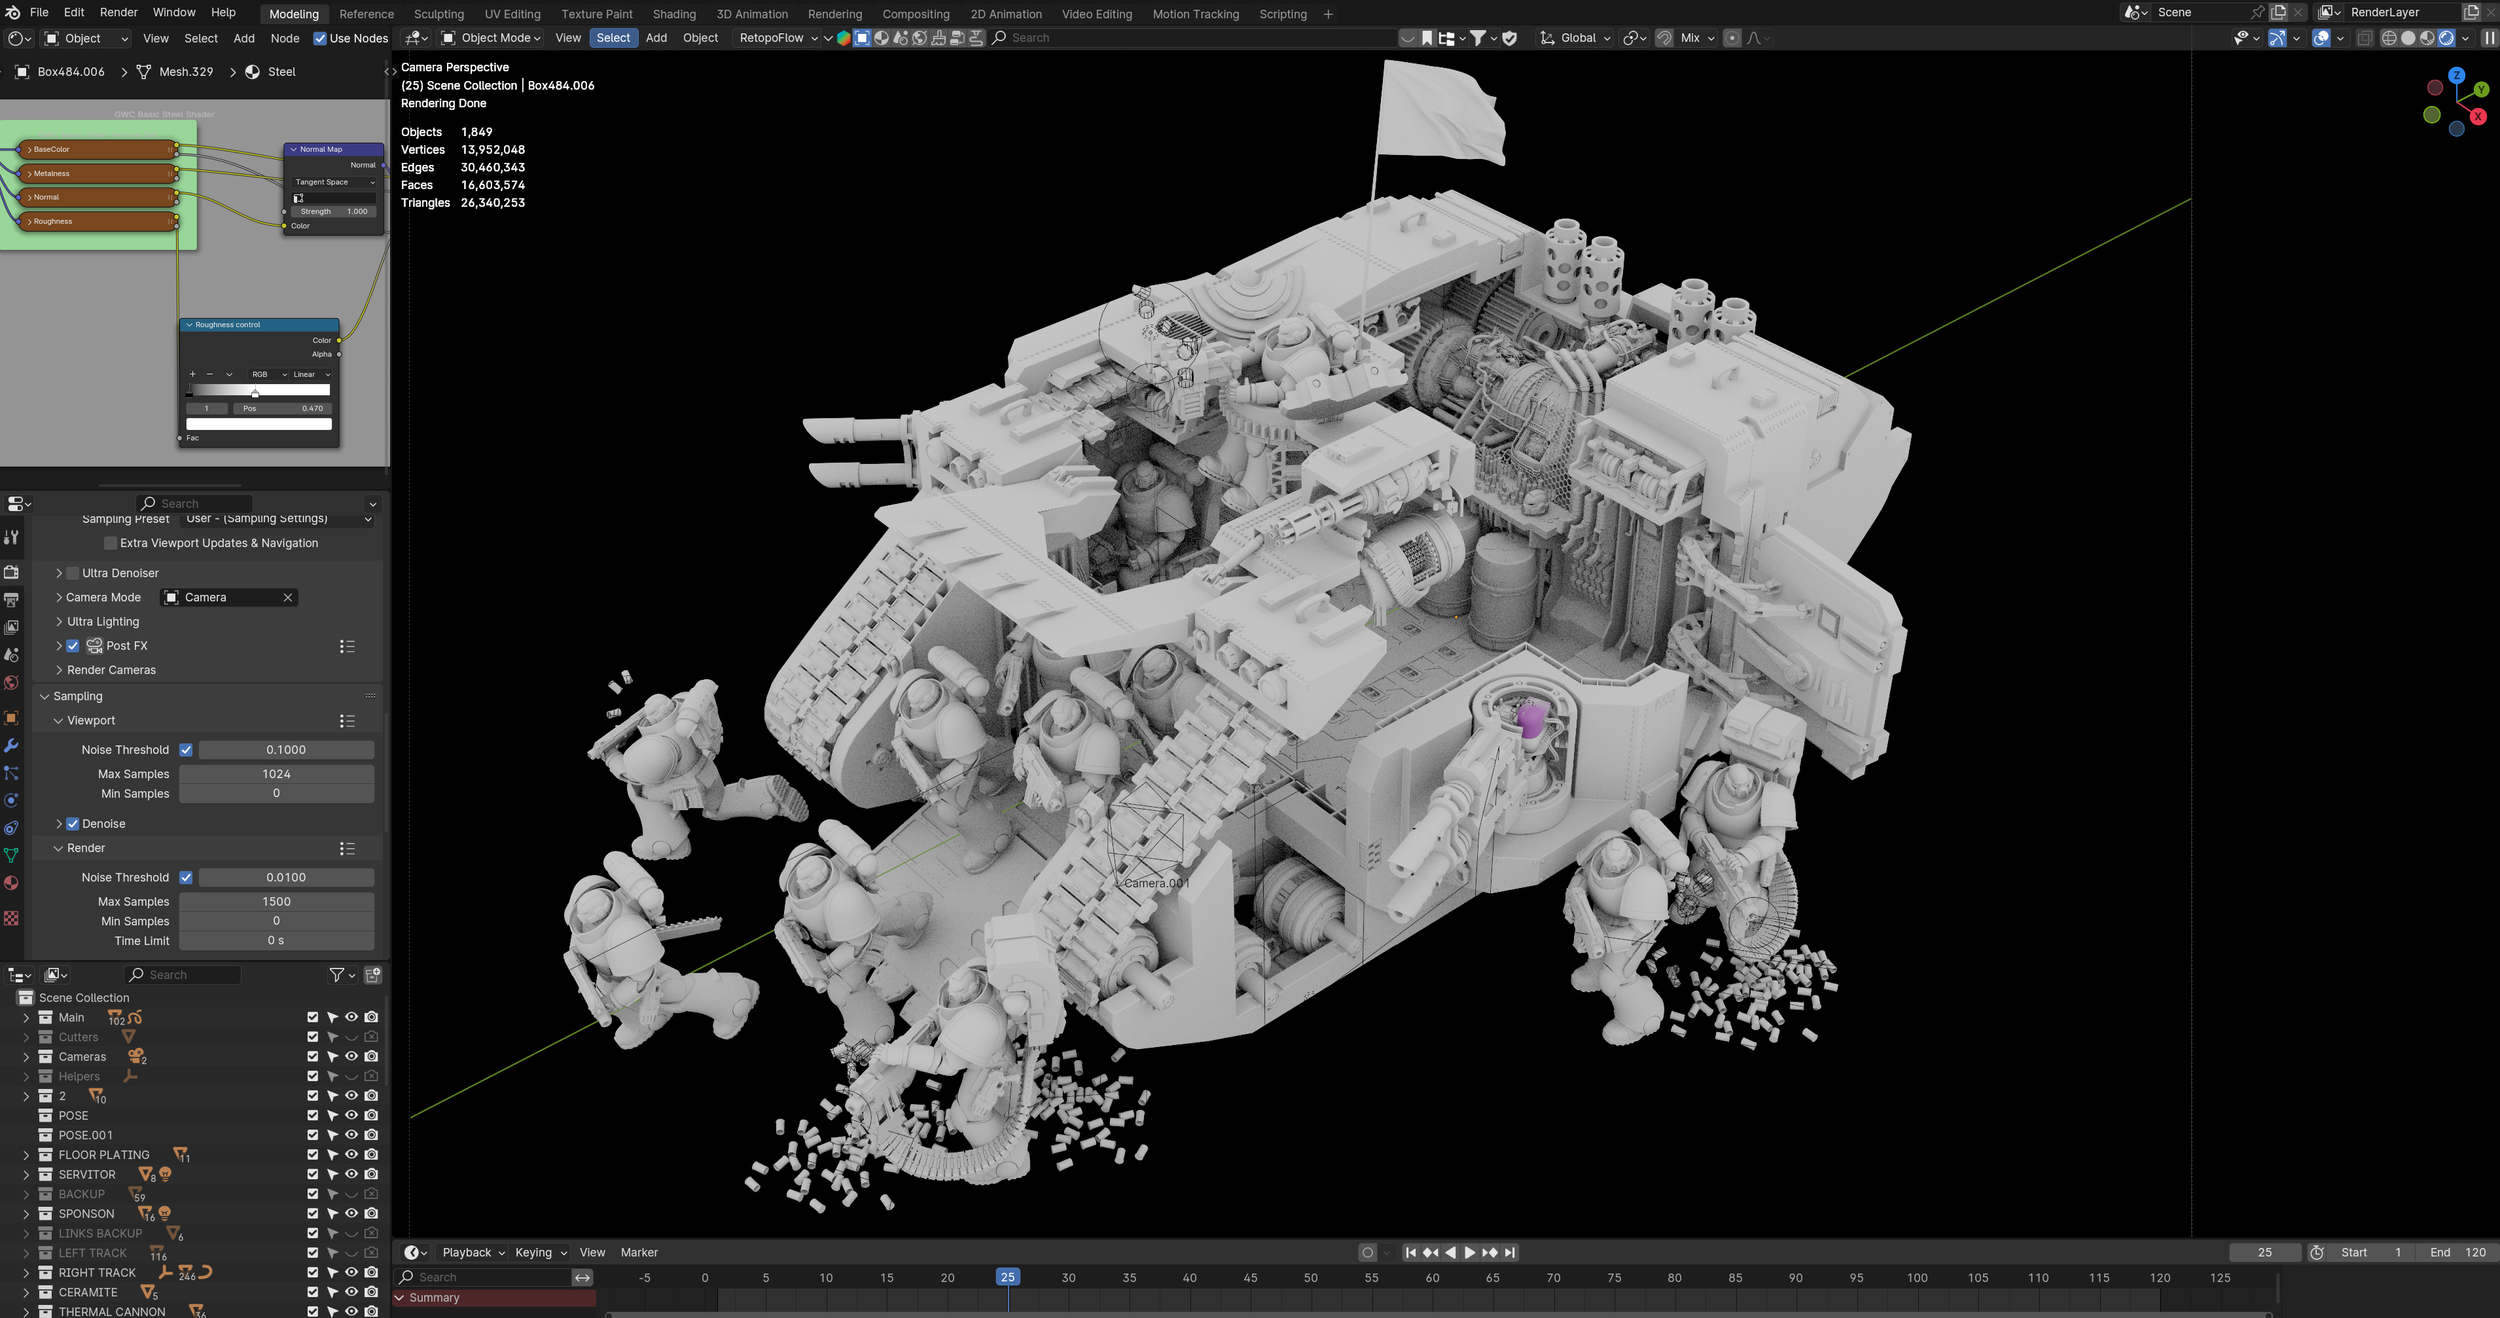Jump to the last frame
Screen dimensions: 2500x1318
pyautogui.click(x=1510, y=1253)
